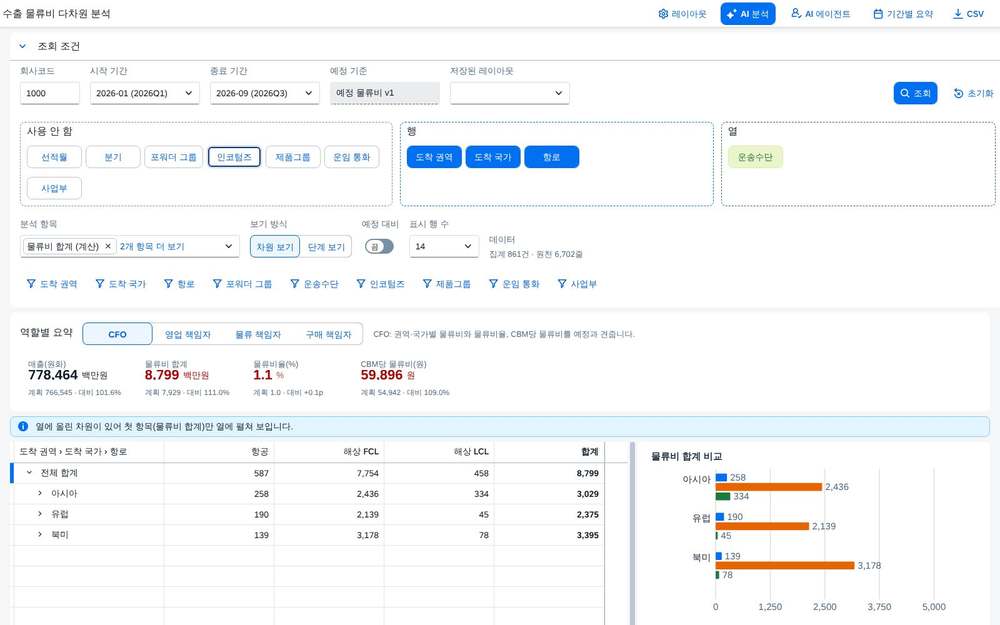Open the 운송수단 funnel filter
This screenshot has width=1000, height=625.
[314, 284]
